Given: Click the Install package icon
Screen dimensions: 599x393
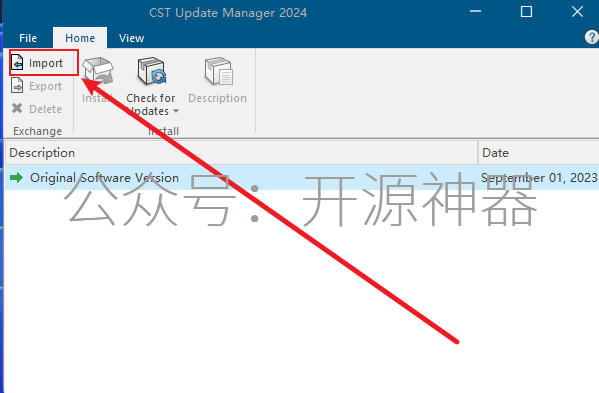Looking at the screenshot, I should [98, 71].
